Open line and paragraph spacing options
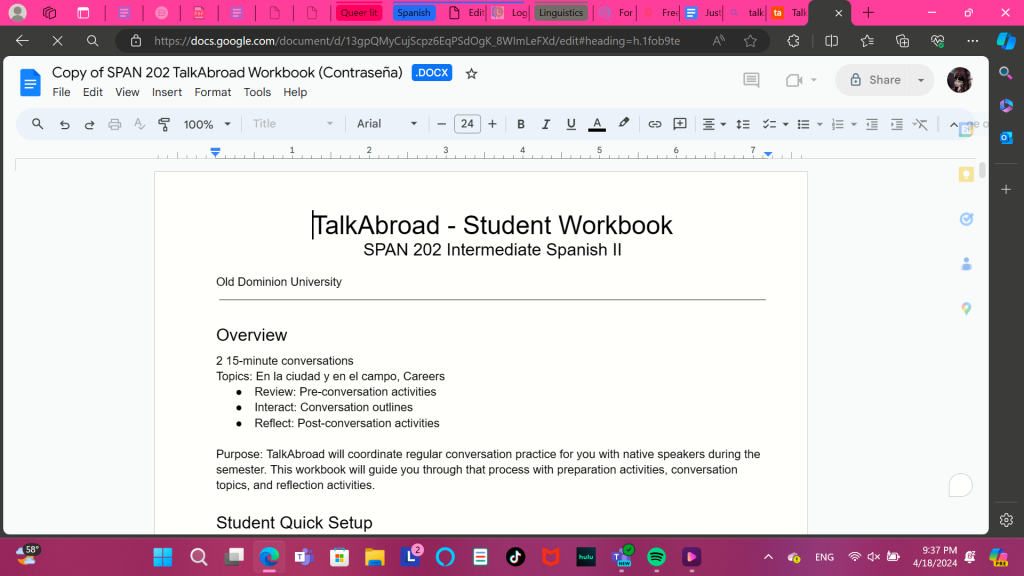The image size is (1024, 576). [x=743, y=124]
